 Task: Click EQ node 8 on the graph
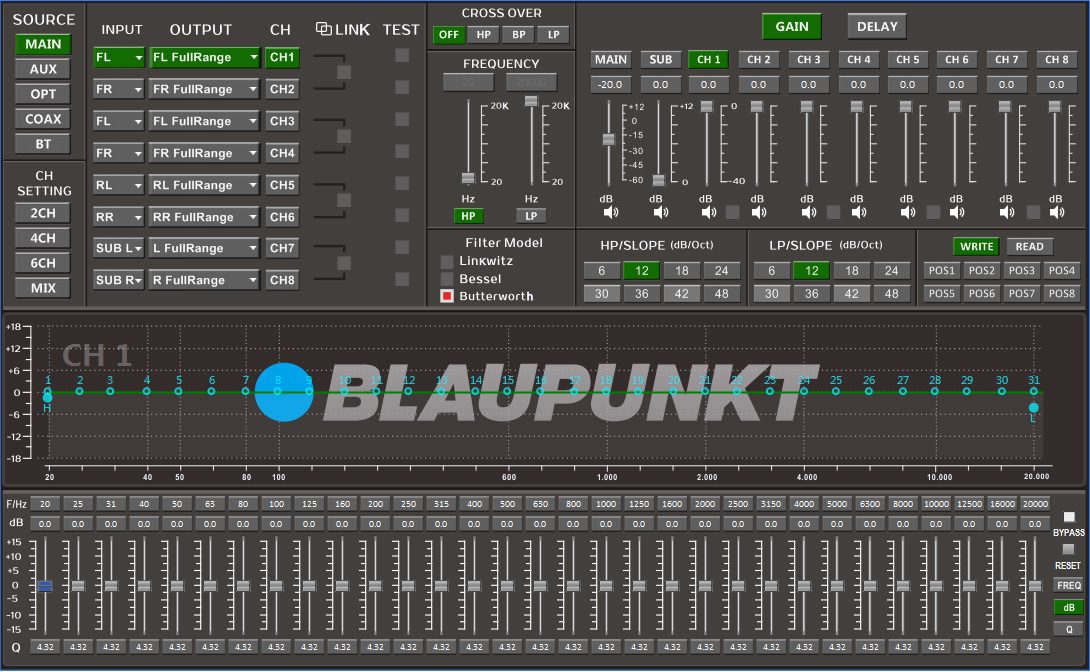(x=279, y=391)
